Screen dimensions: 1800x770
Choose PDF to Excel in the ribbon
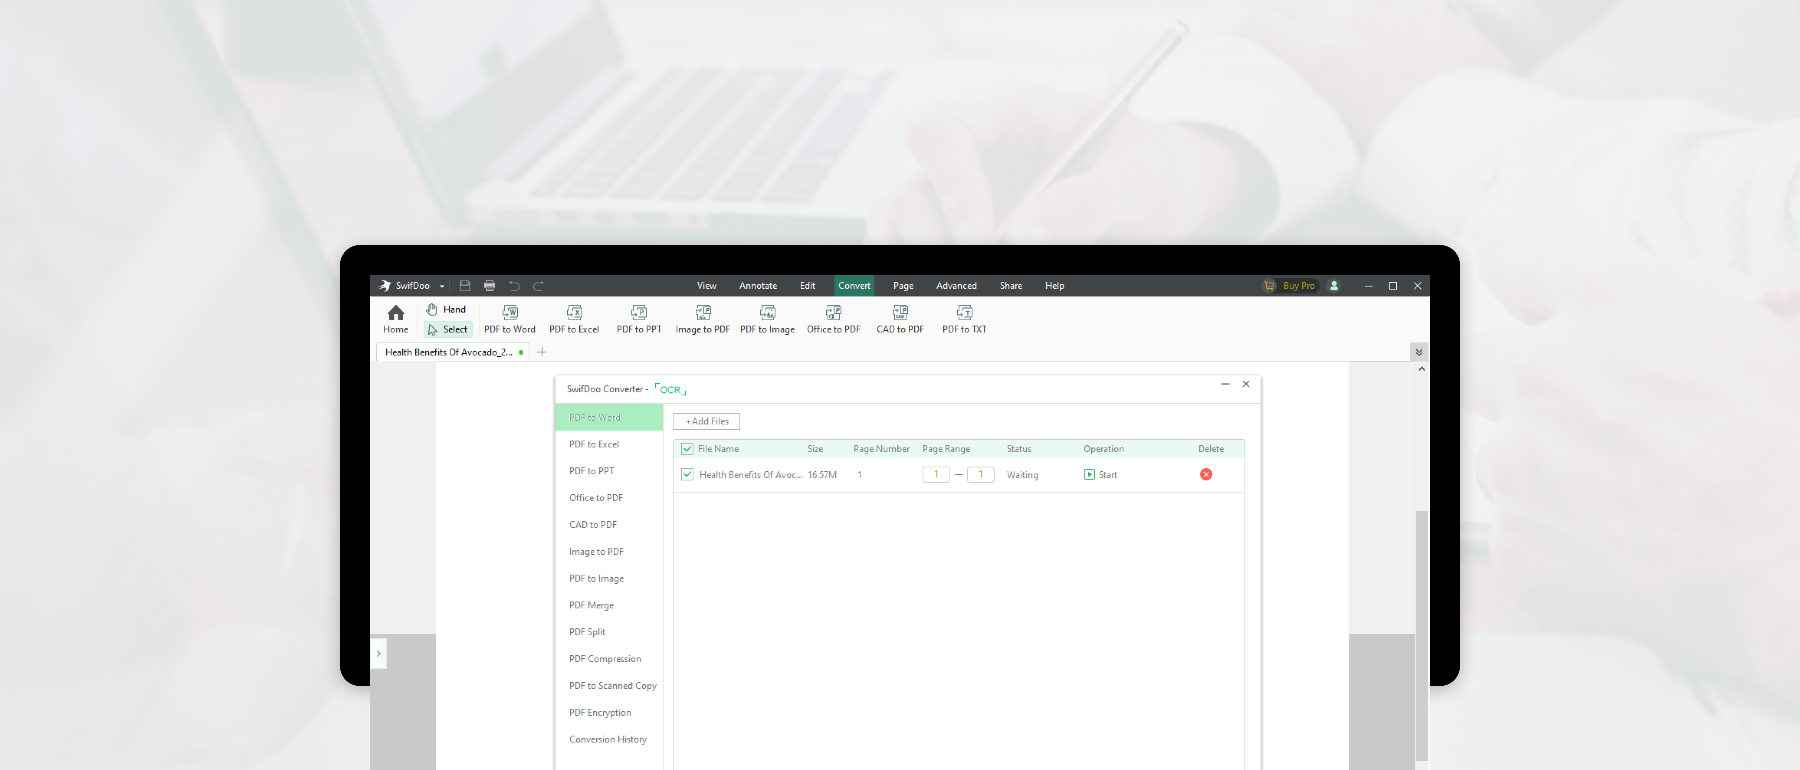[x=574, y=319]
